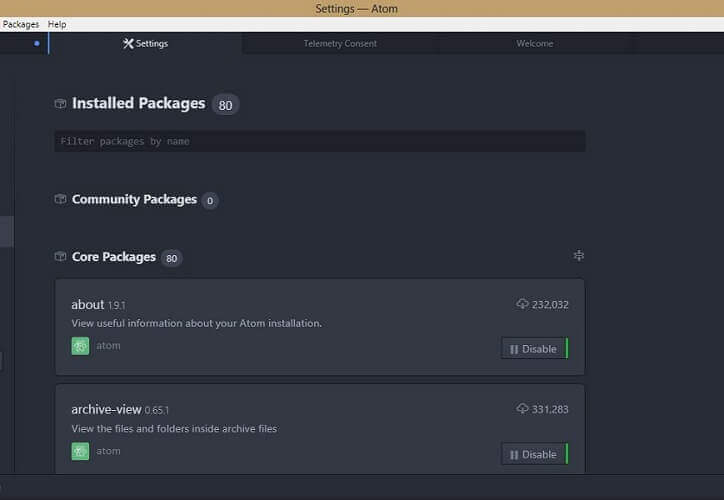This screenshot has width=724, height=500.
Task: Click download count 232,032
Action: tap(550, 305)
